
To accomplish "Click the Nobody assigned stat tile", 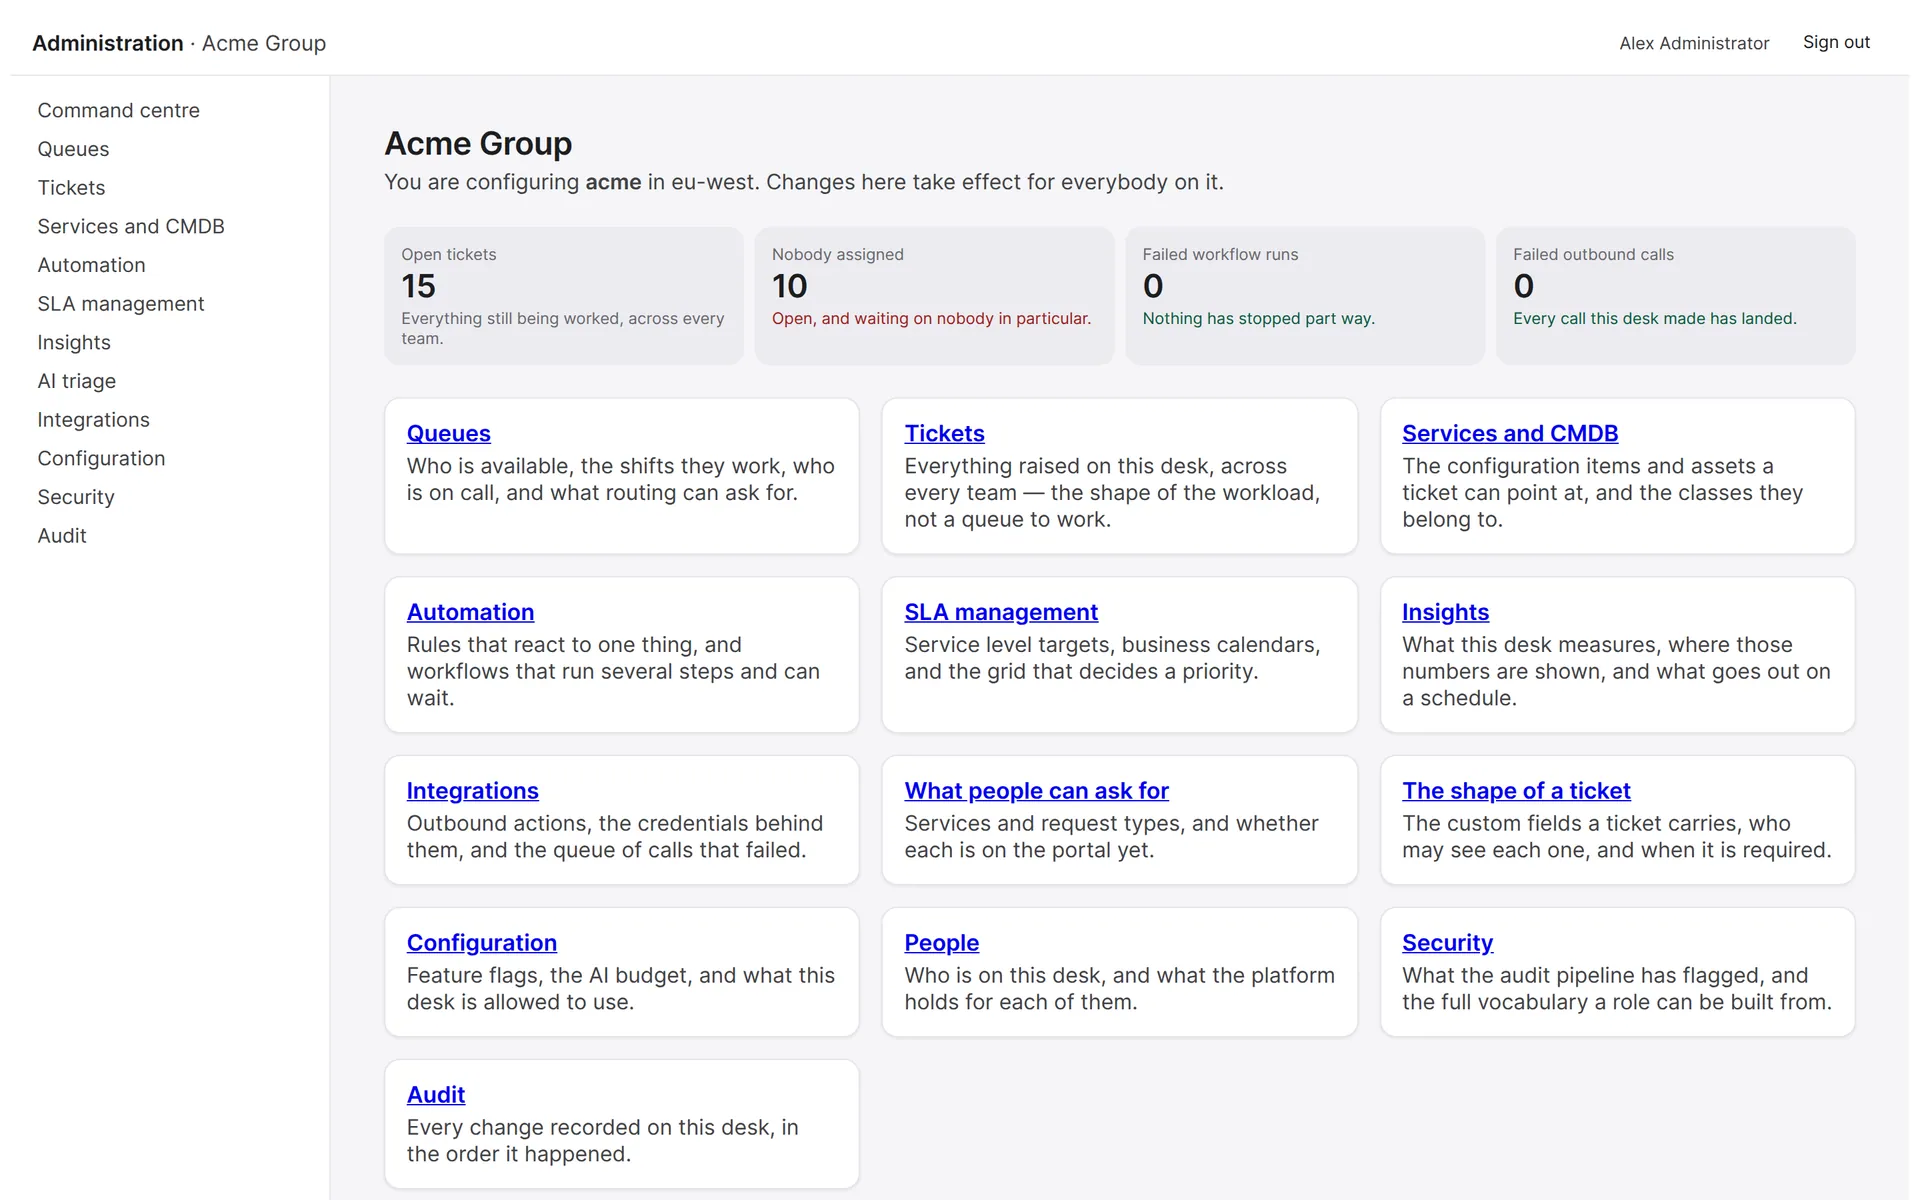I will (x=934, y=296).
